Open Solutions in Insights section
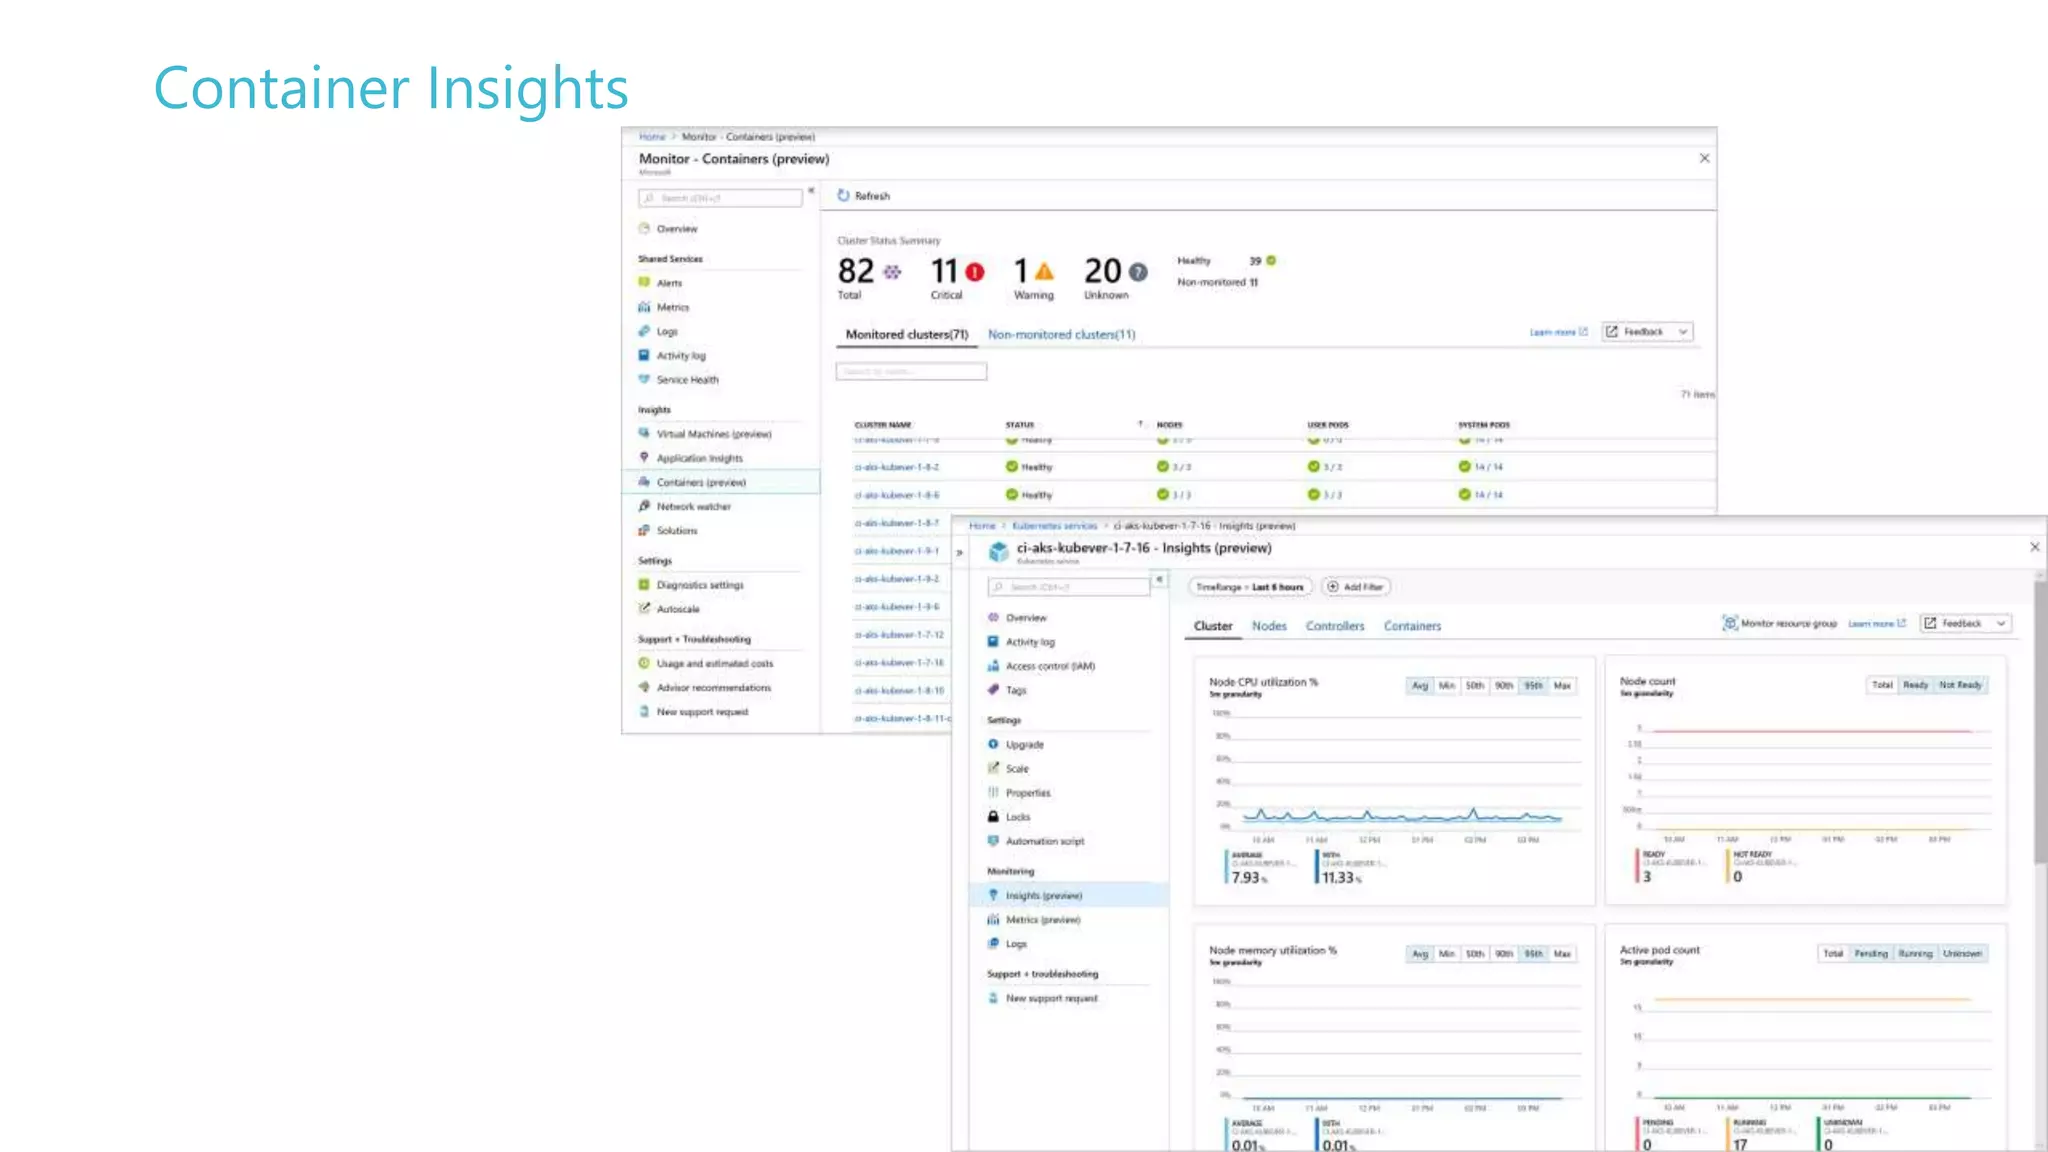 point(676,530)
